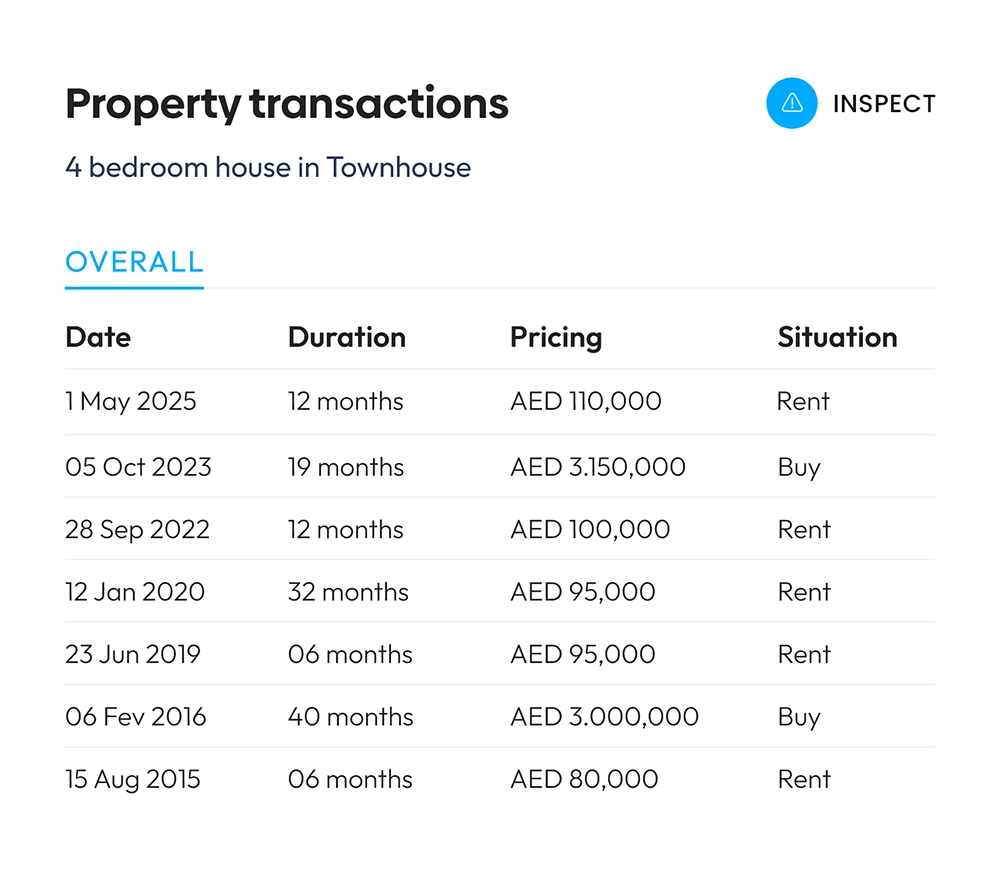Sort by the Situation column header

[x=837, y=337]
